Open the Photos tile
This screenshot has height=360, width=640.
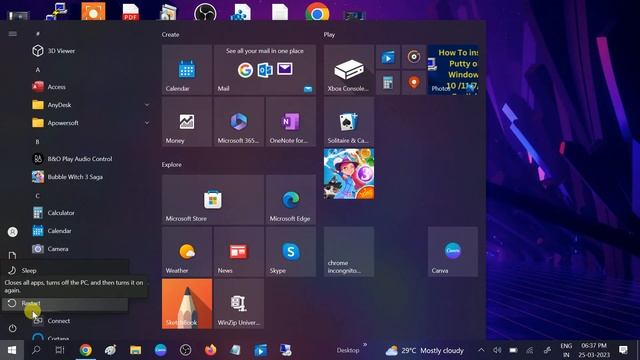coord(453,70)
